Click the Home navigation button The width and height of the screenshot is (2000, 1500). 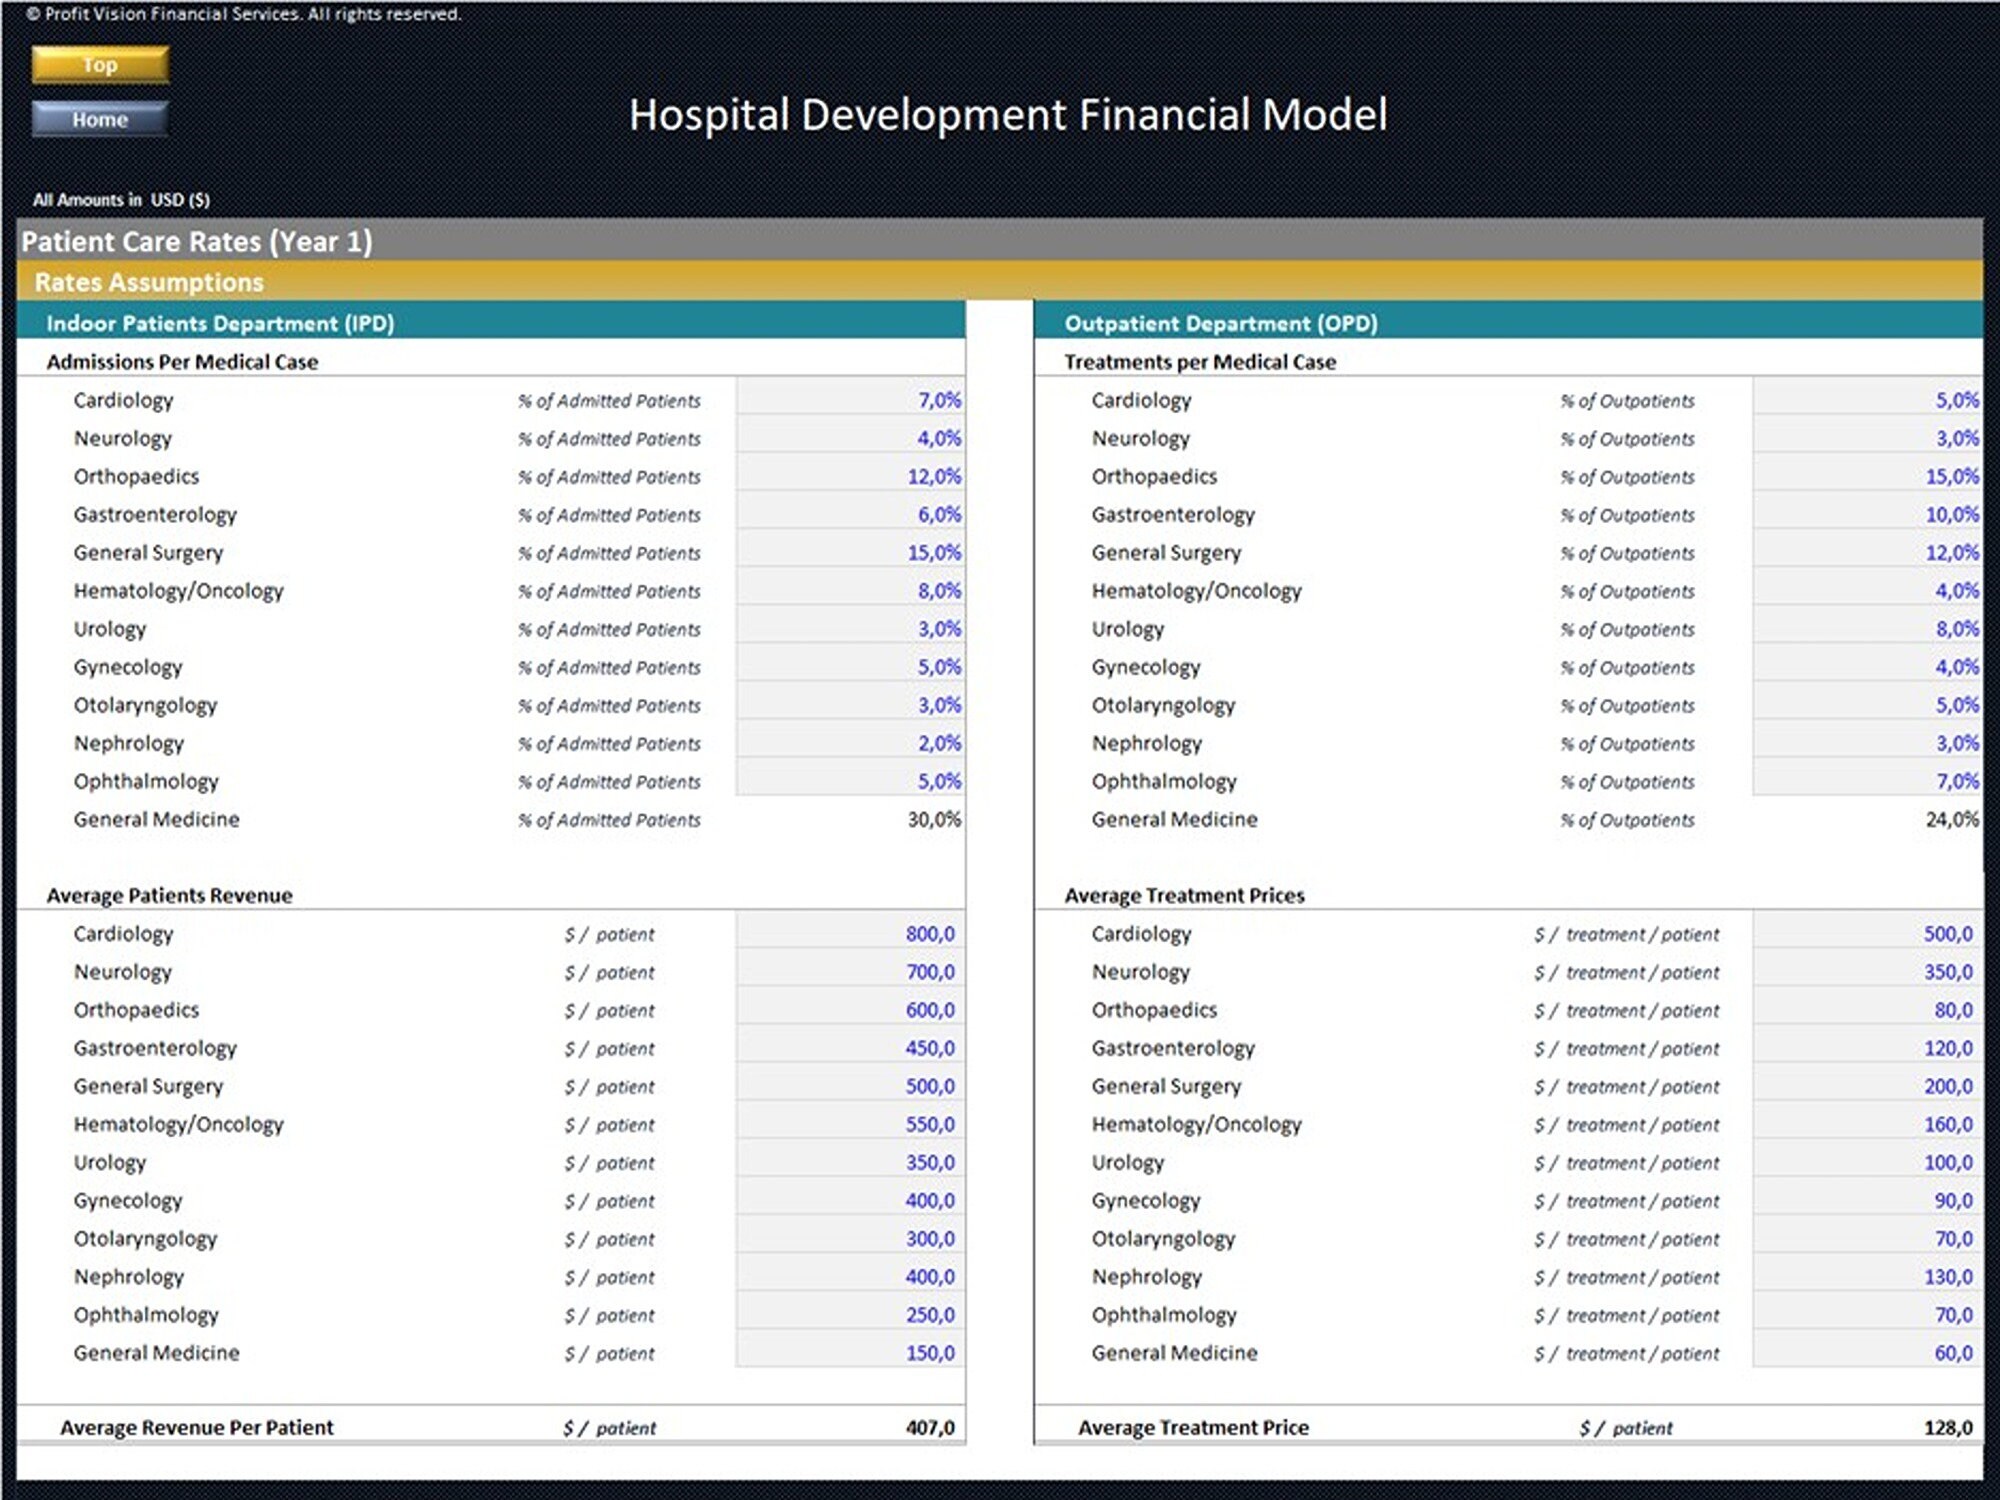pos(99,119)
